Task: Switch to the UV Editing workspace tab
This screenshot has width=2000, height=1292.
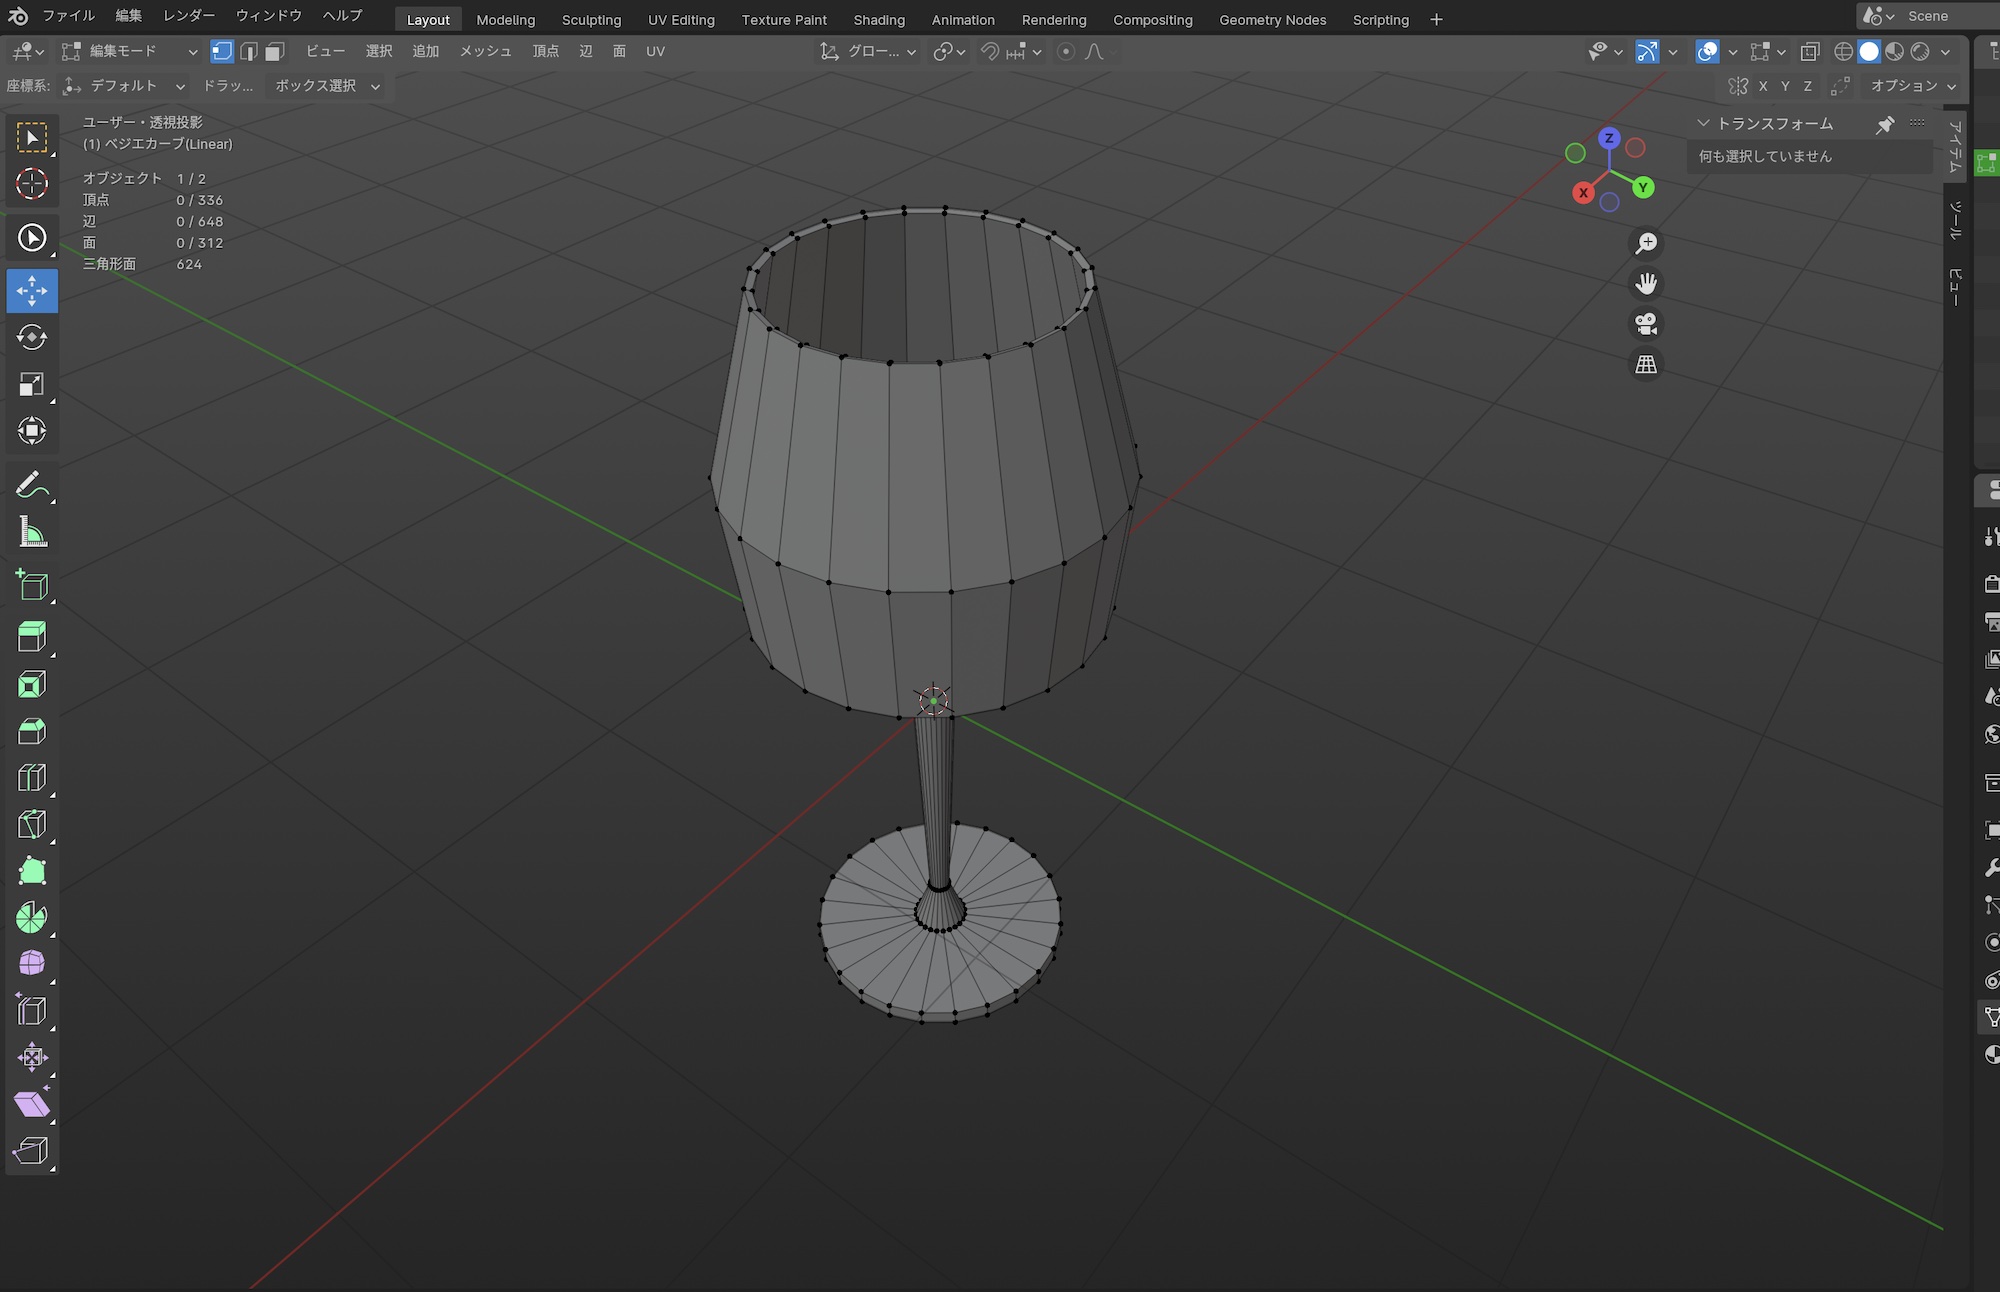Action: tap(681, 20)
